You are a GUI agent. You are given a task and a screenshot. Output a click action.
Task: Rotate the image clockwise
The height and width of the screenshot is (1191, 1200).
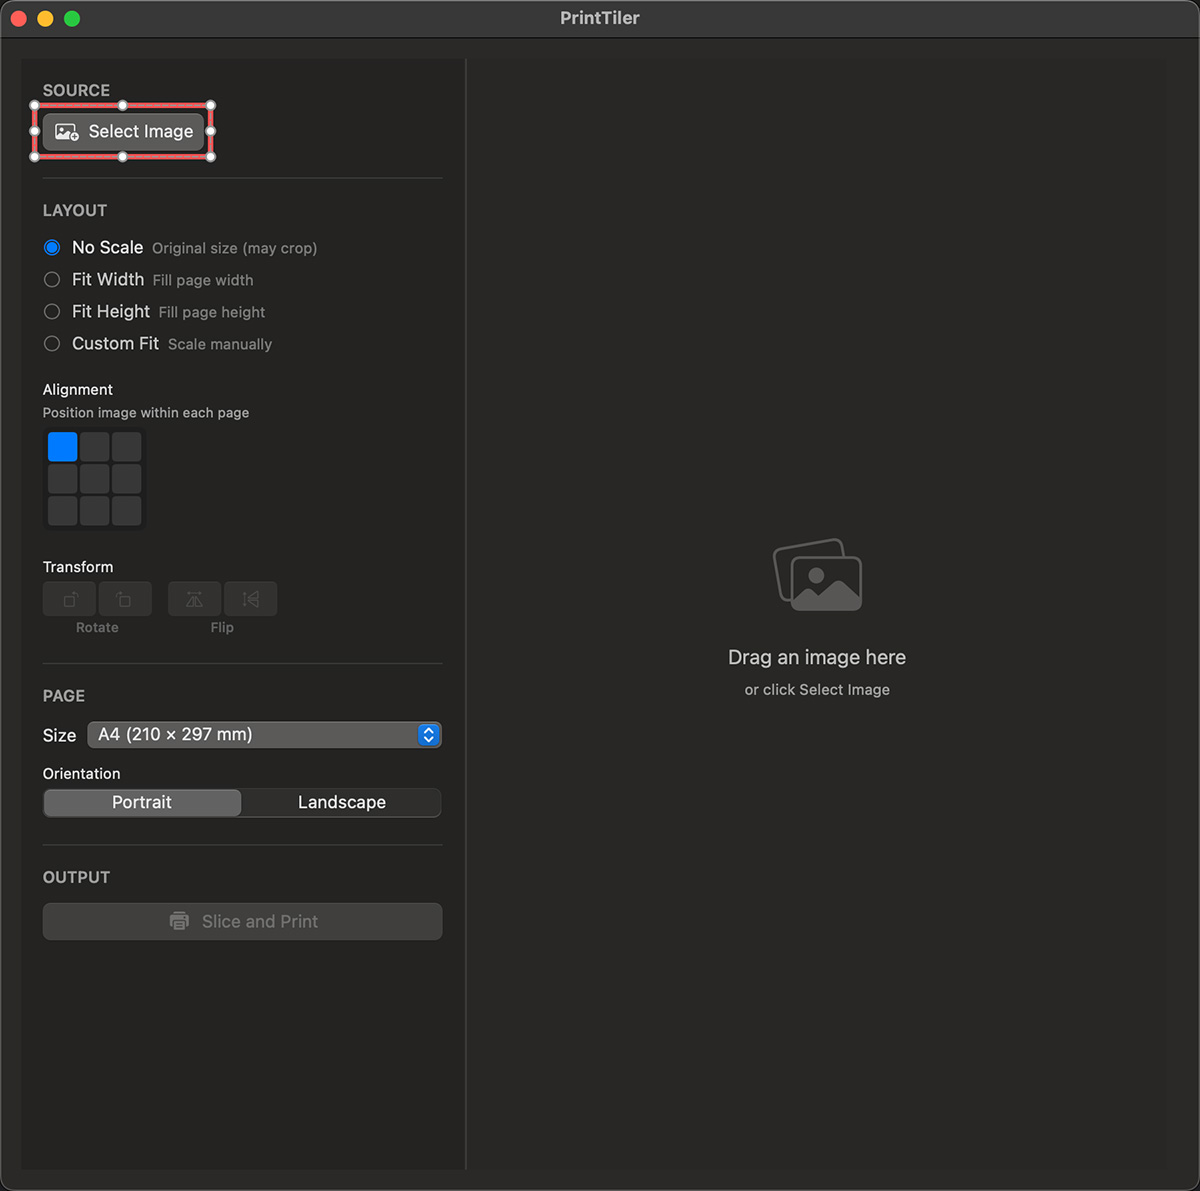125,598
